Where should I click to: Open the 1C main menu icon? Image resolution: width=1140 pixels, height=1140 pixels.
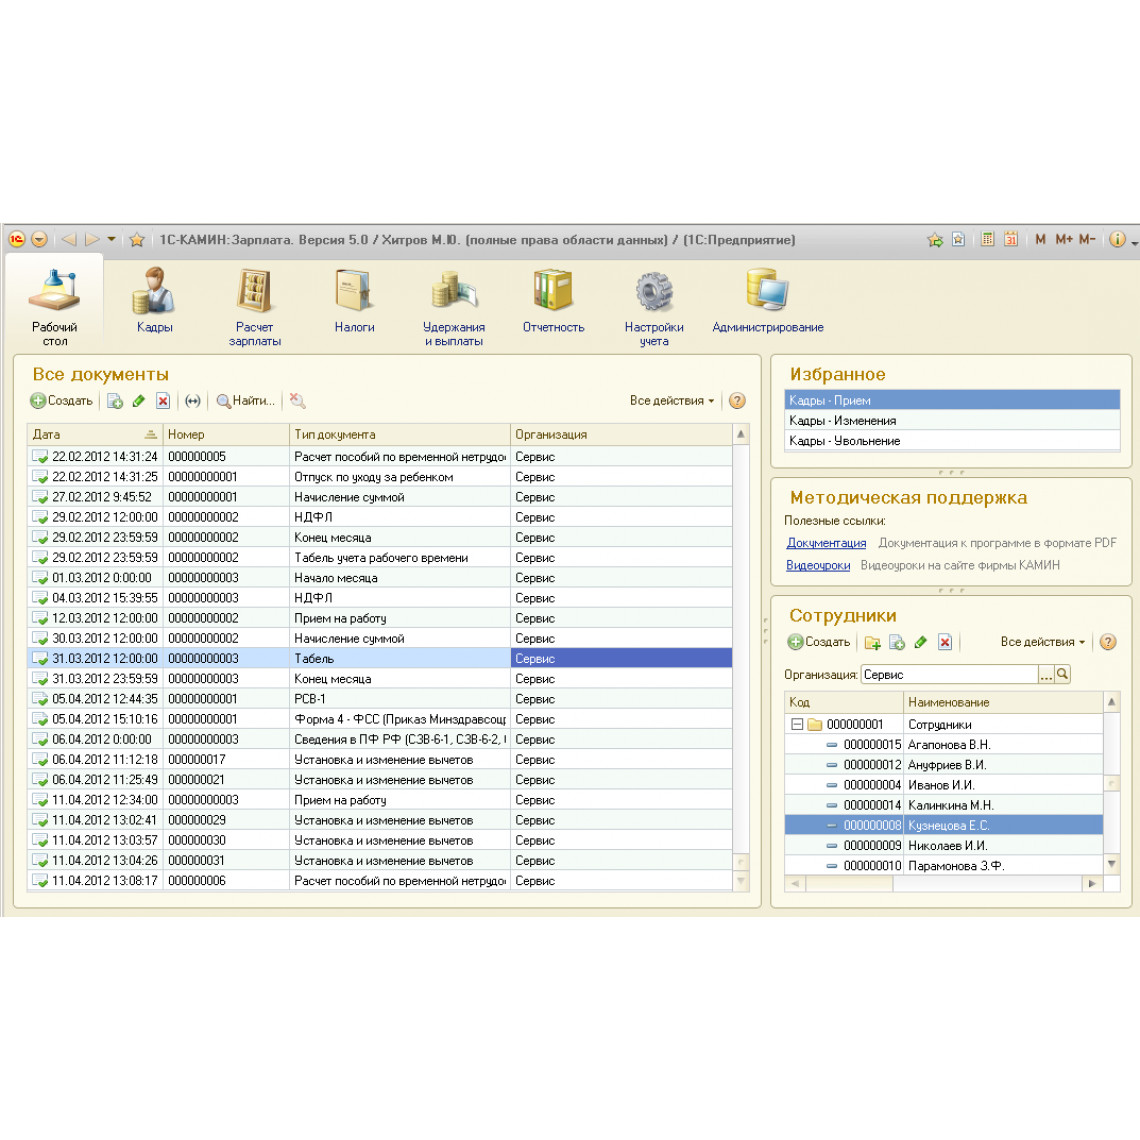pos(17,239)
